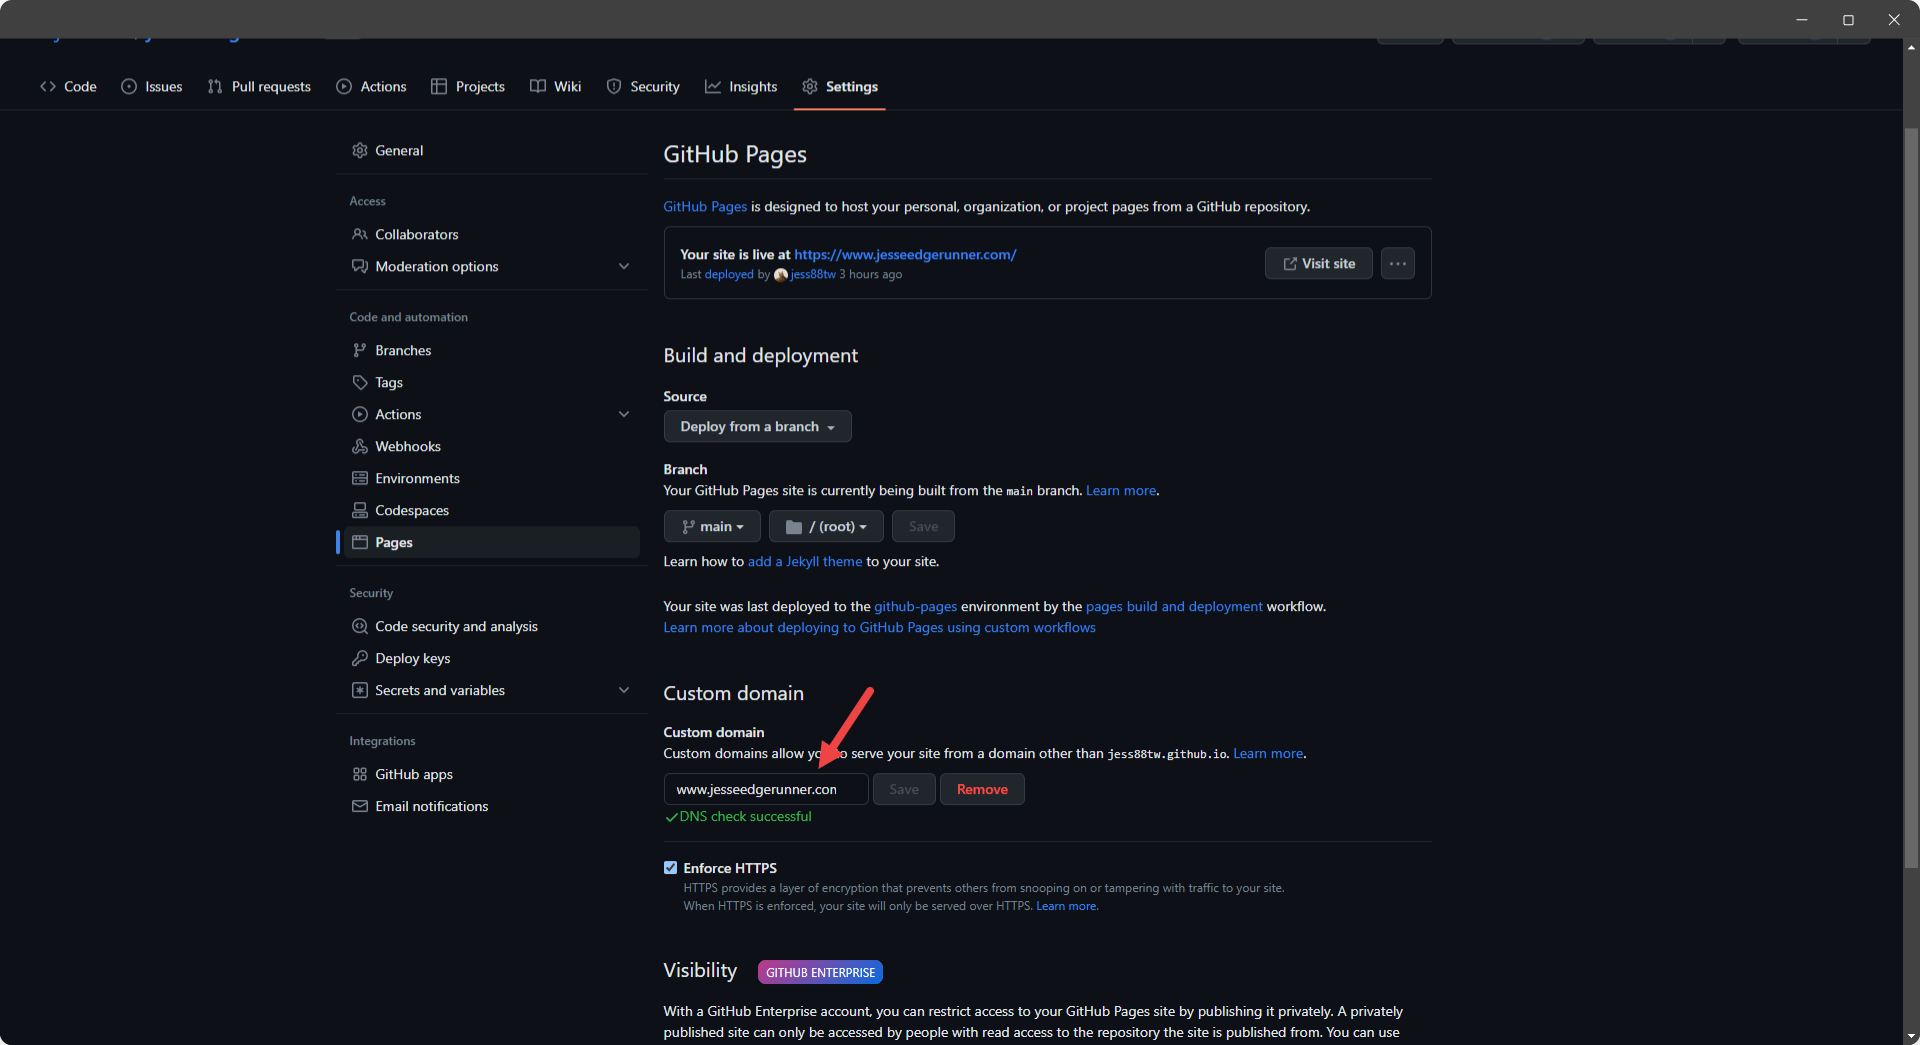Open the Projects tab
This screenshot has width=1920, height=1045.
(x=468, y=87)
